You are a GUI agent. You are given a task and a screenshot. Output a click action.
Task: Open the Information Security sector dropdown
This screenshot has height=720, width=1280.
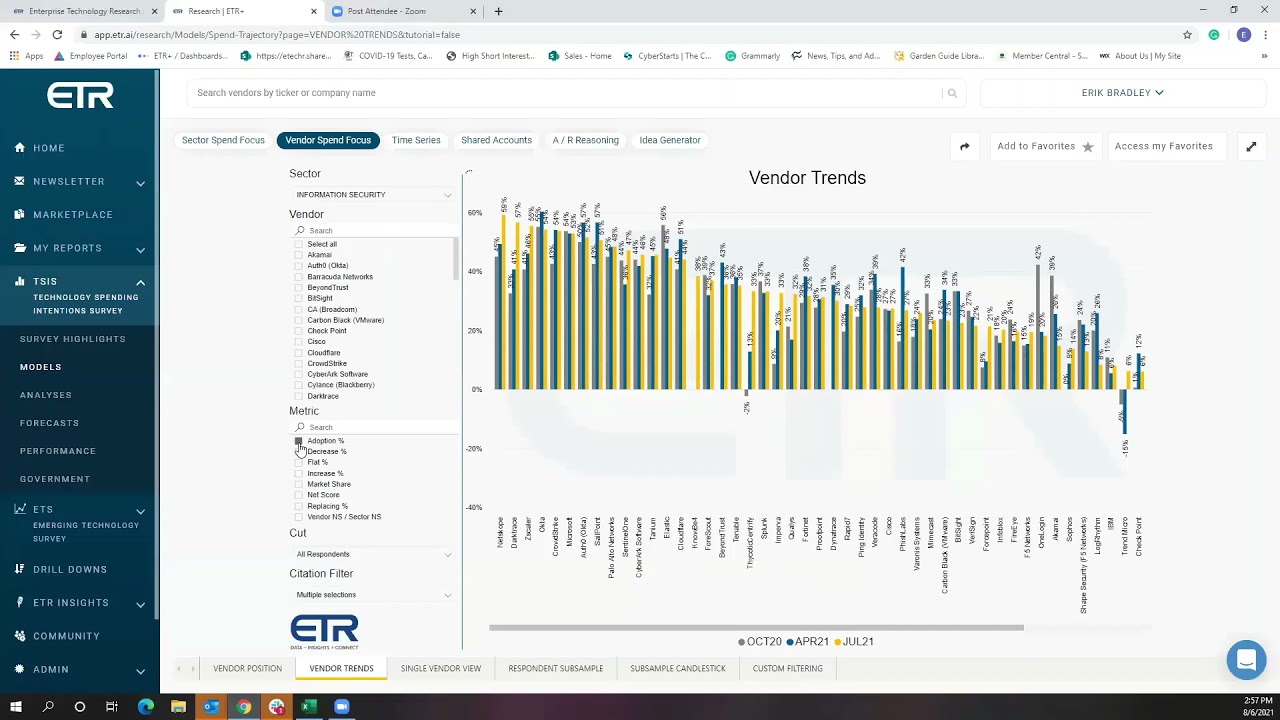click(373, 195)
